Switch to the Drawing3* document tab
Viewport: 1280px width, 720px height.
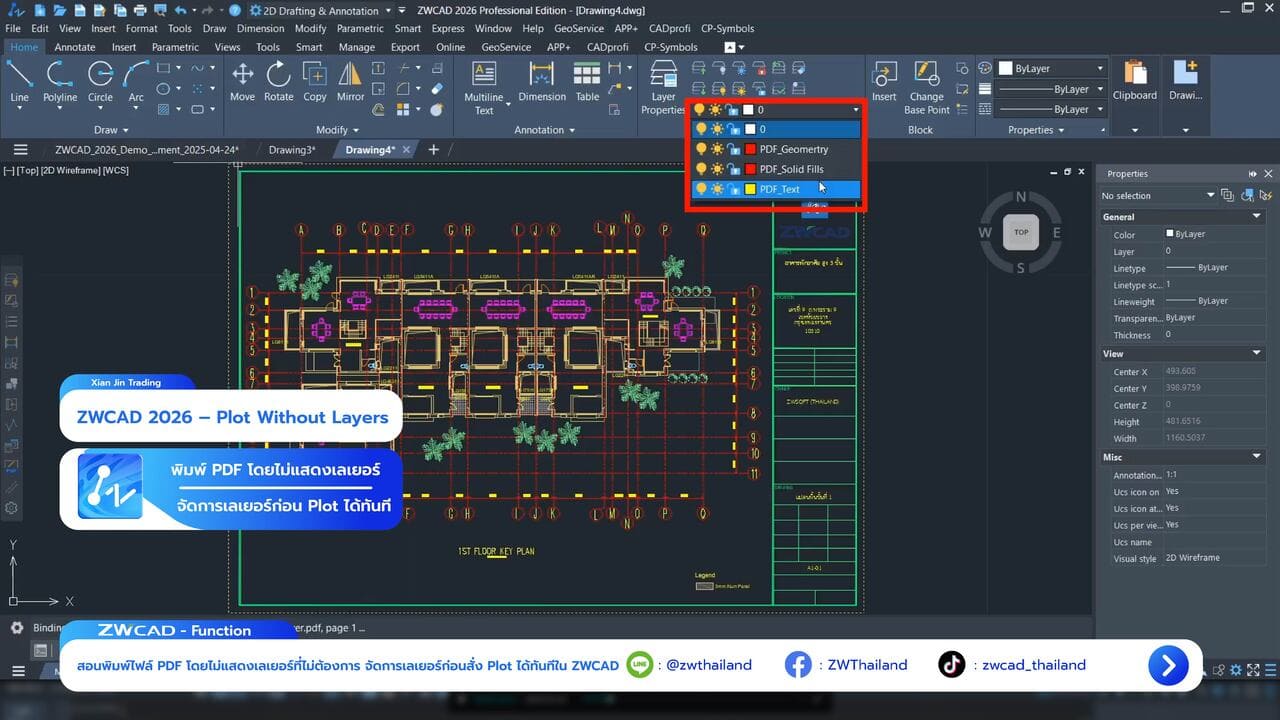click(x=292, y=150)
